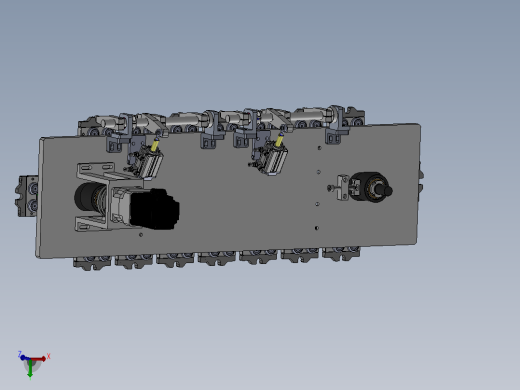Select the right yellow cylinder rod
The width and height of the screenshot is (520, 390).
pos(279,140)
